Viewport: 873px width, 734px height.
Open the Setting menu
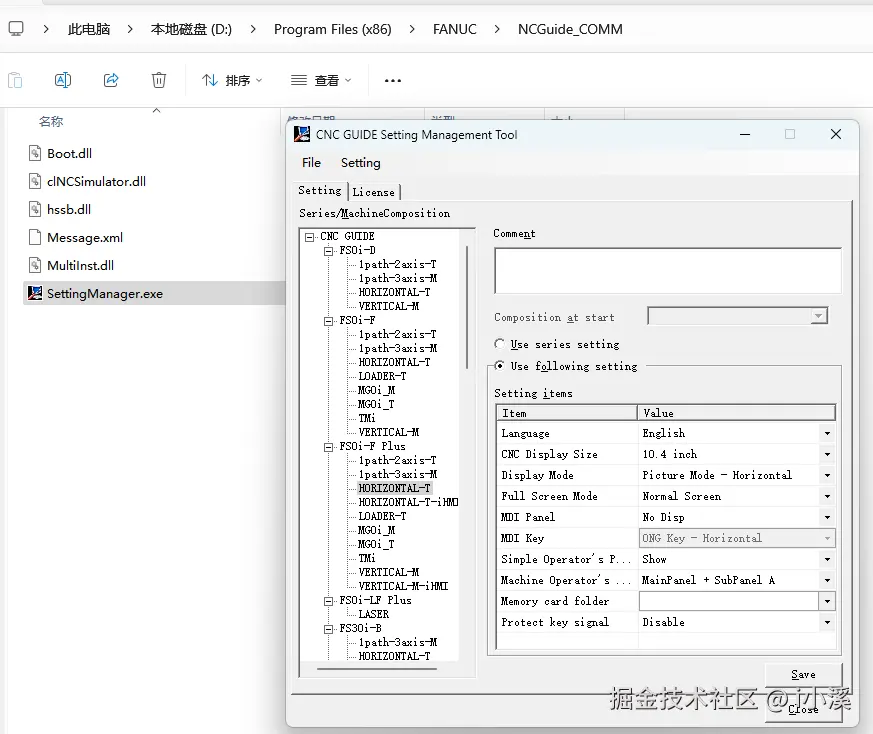(361, 163)
